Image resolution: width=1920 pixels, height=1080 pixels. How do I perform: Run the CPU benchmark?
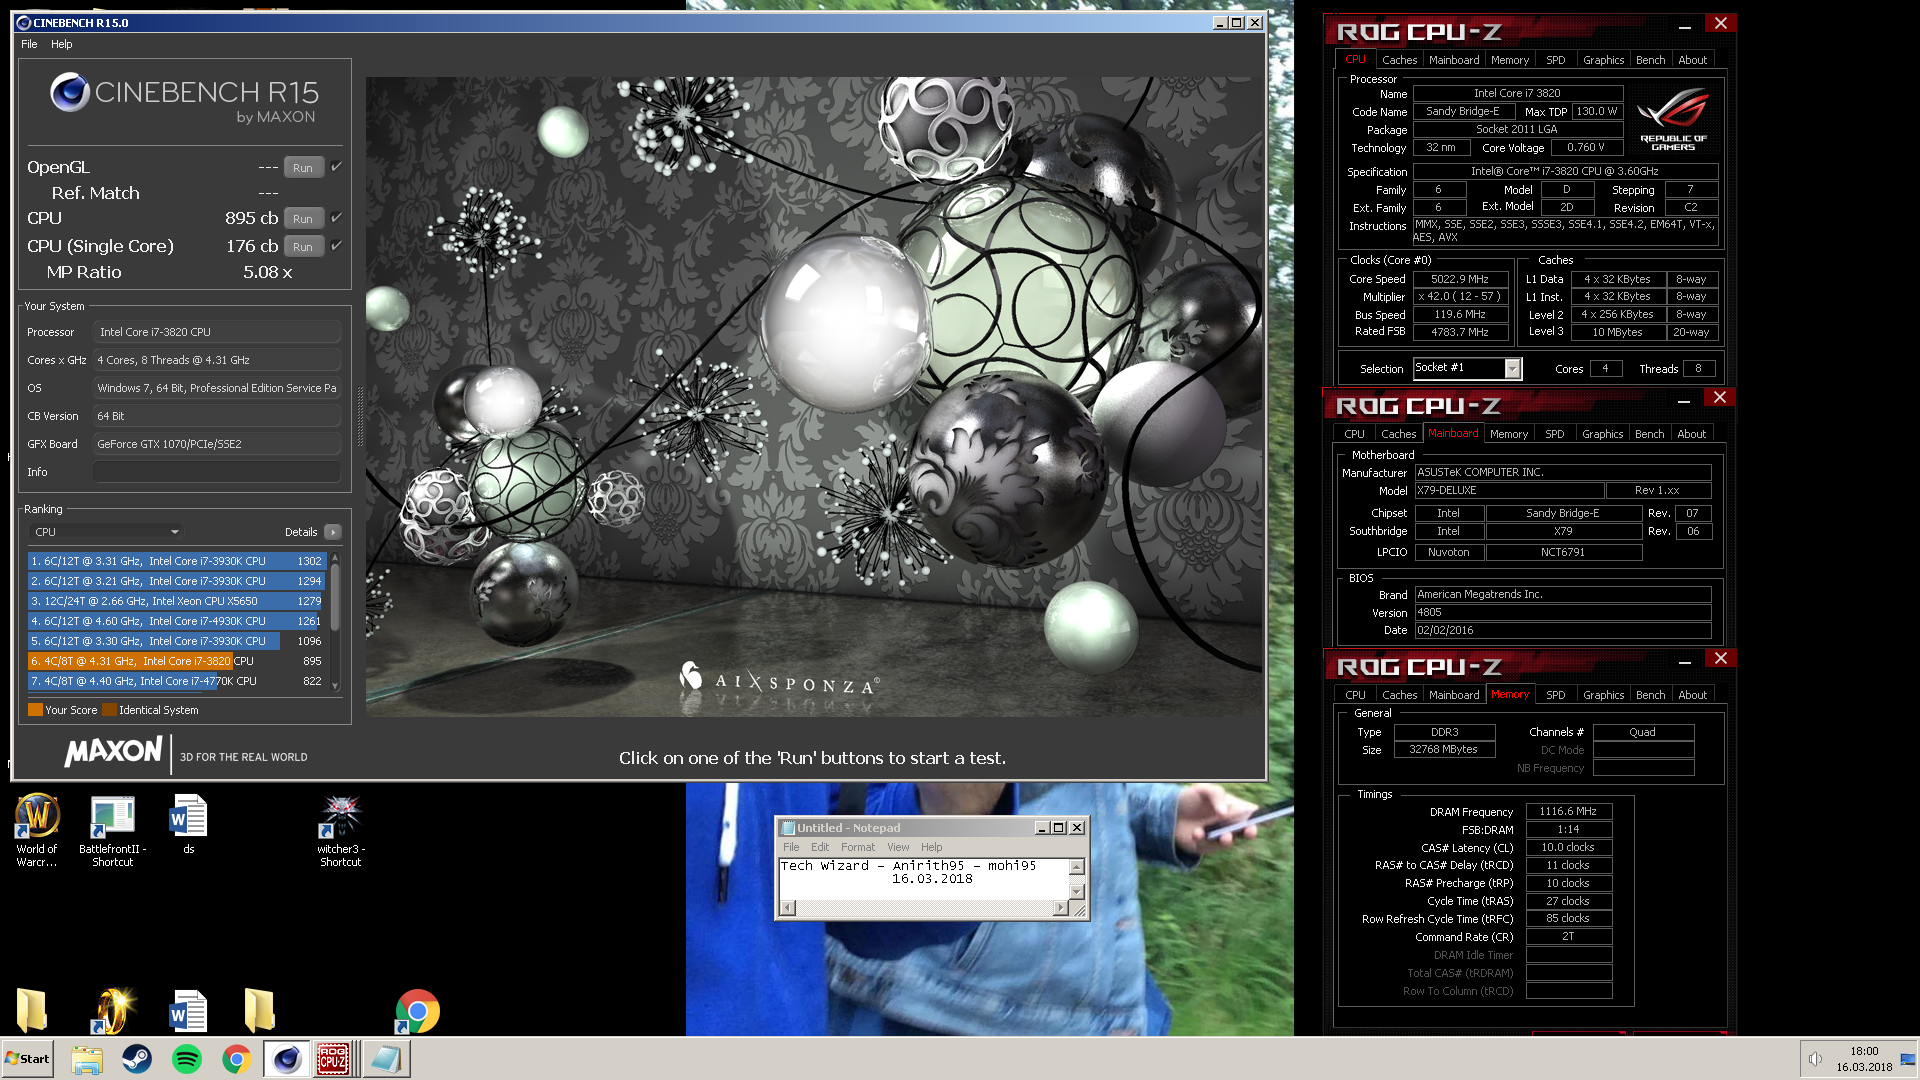click(x=303, y=218)
